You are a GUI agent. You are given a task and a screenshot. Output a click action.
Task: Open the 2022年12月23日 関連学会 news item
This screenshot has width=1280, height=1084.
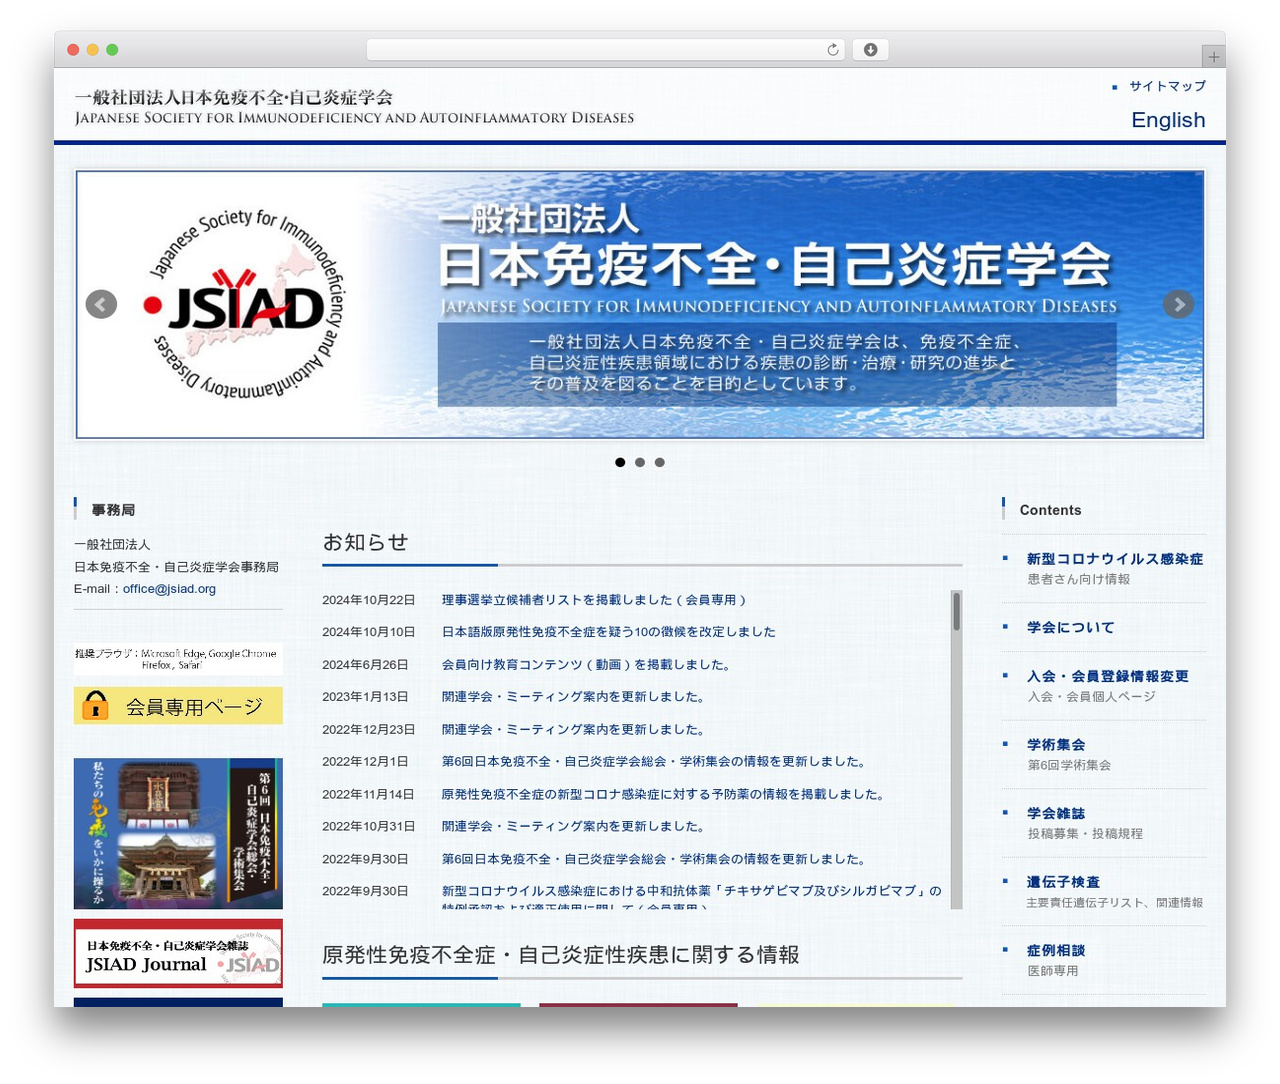(x=574, y=730)
